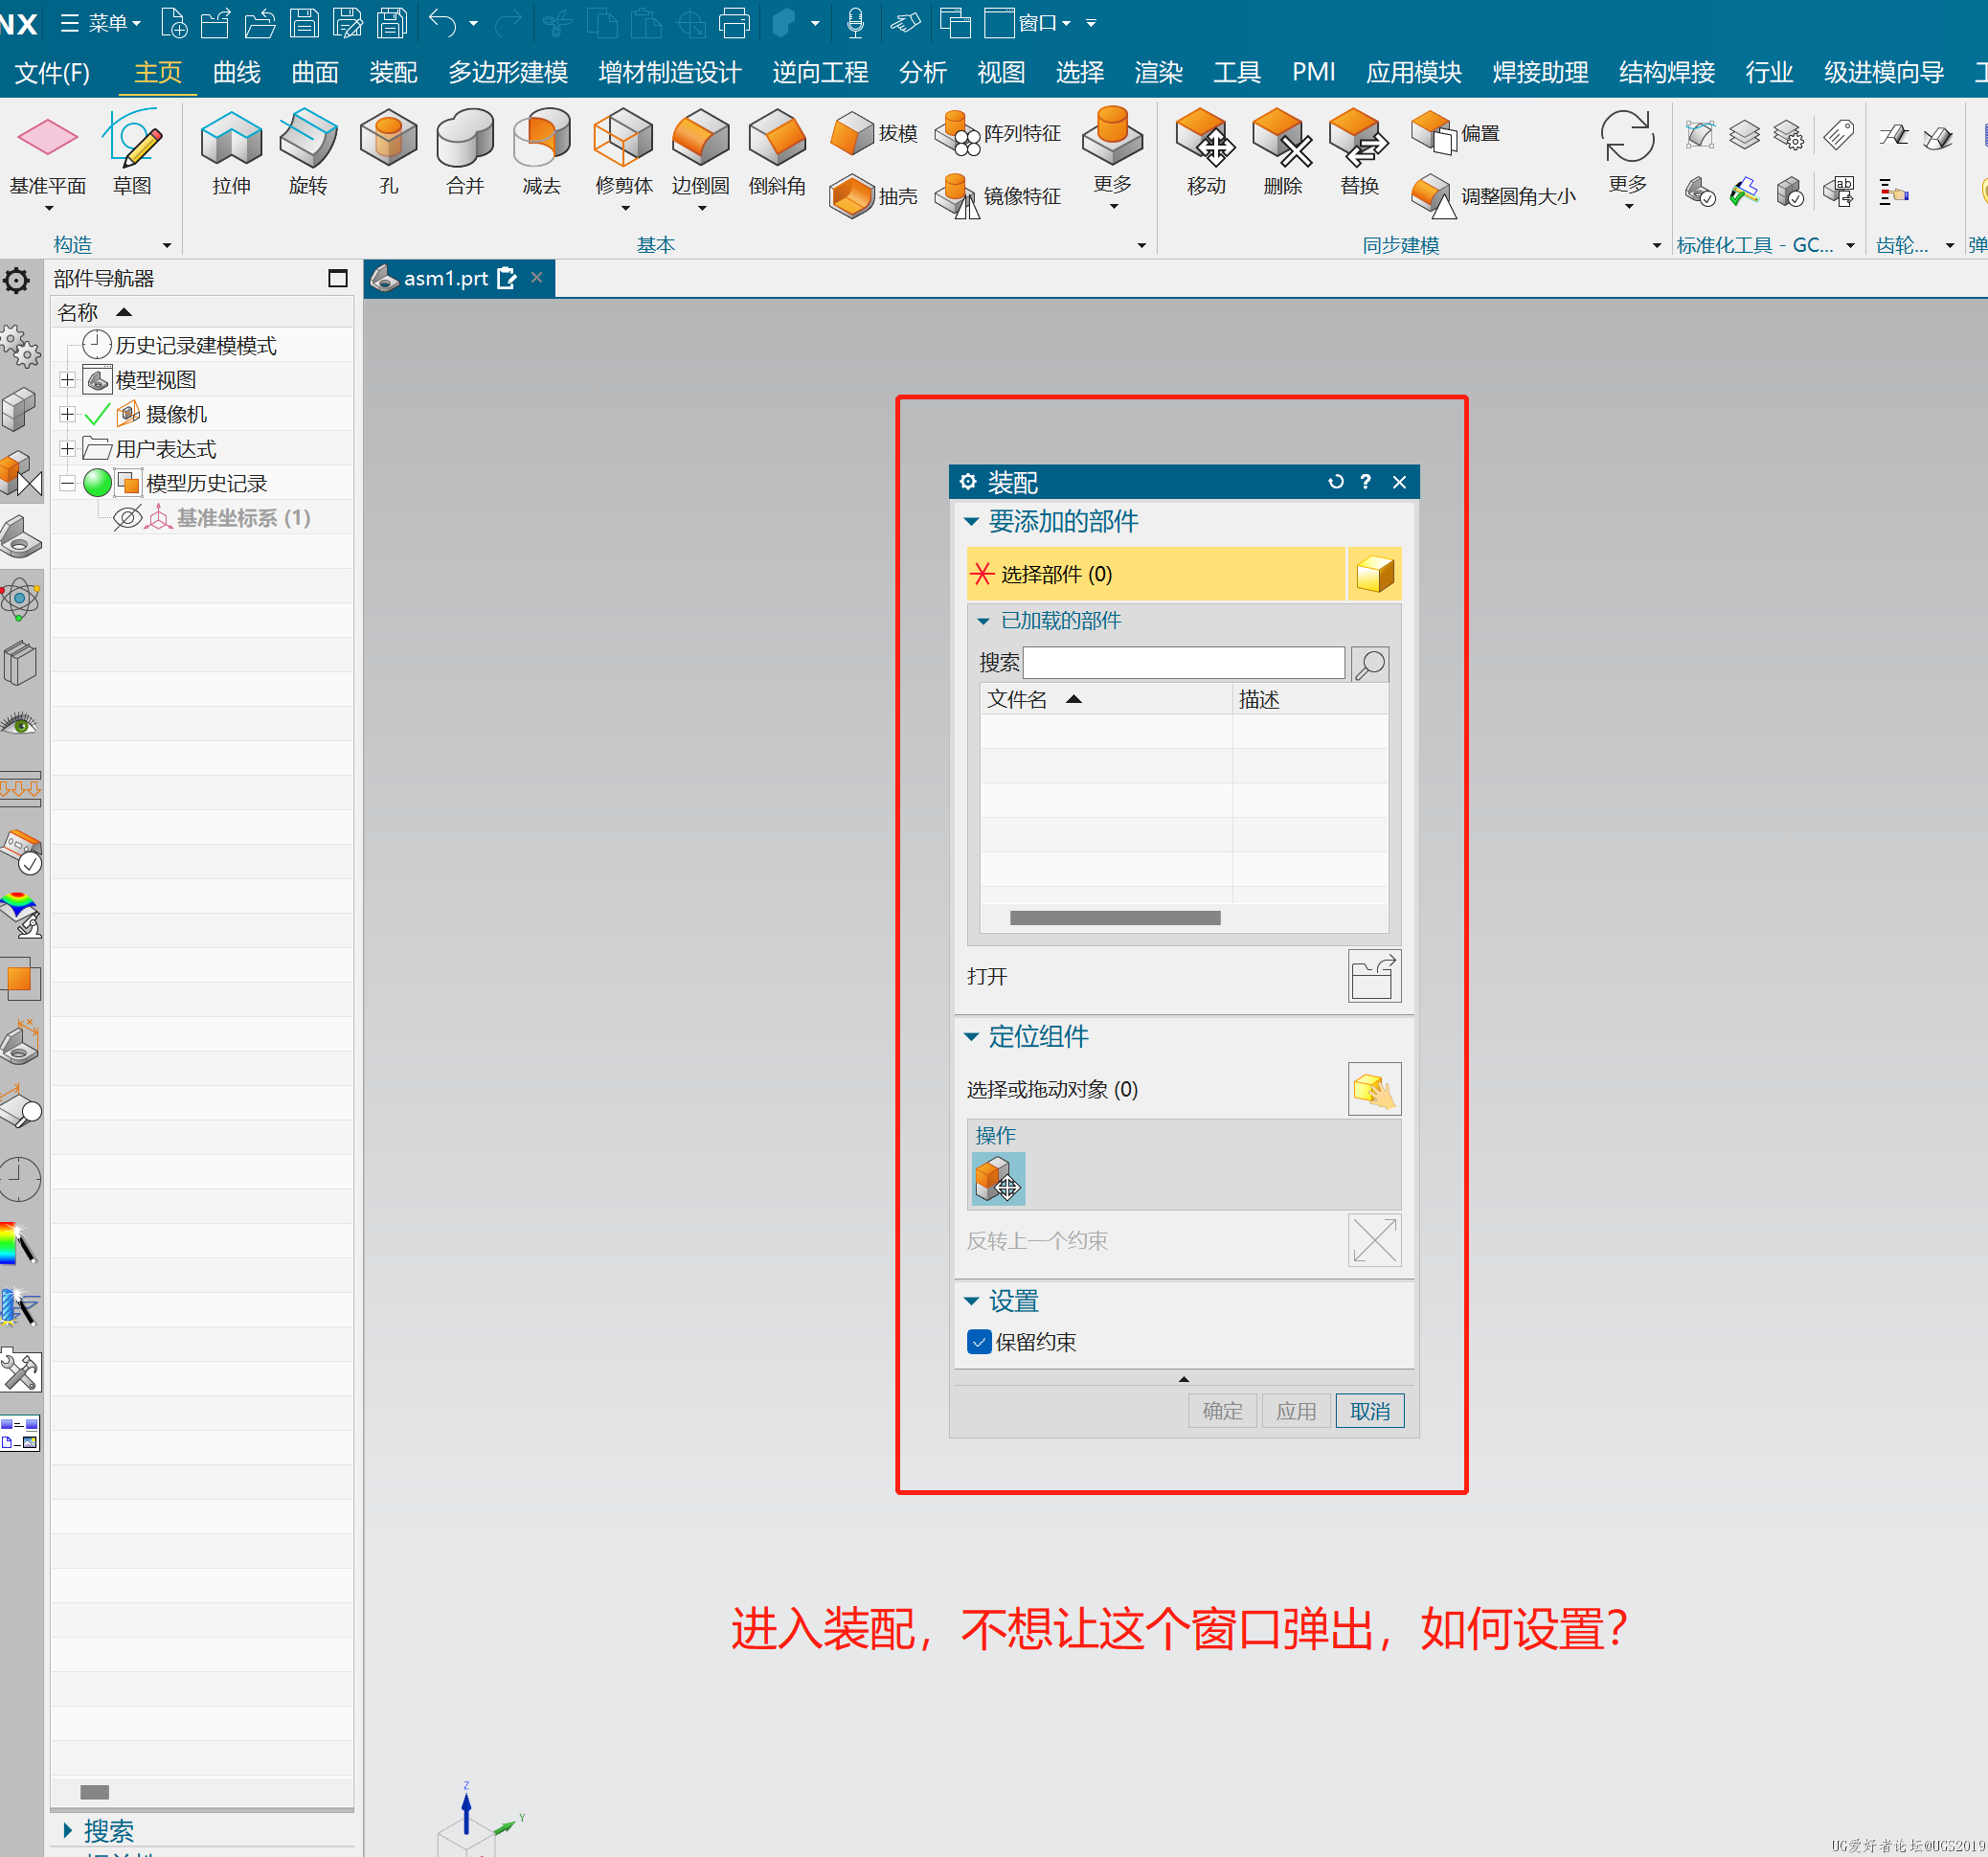1988x1857 pixels.
Task: Switch to the 视图 ribbon tab
Action: 1001,72
